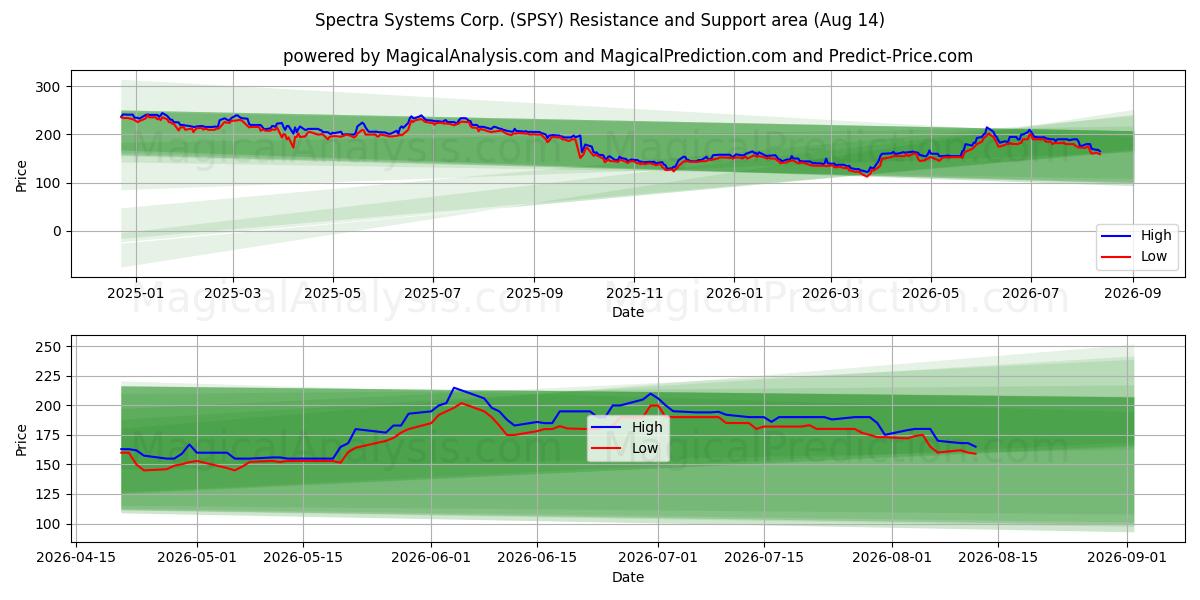Screen dimensions: 1200x600
Task: Click the '2026-07-15' tick on bottom chart
Action: [764, 558]
